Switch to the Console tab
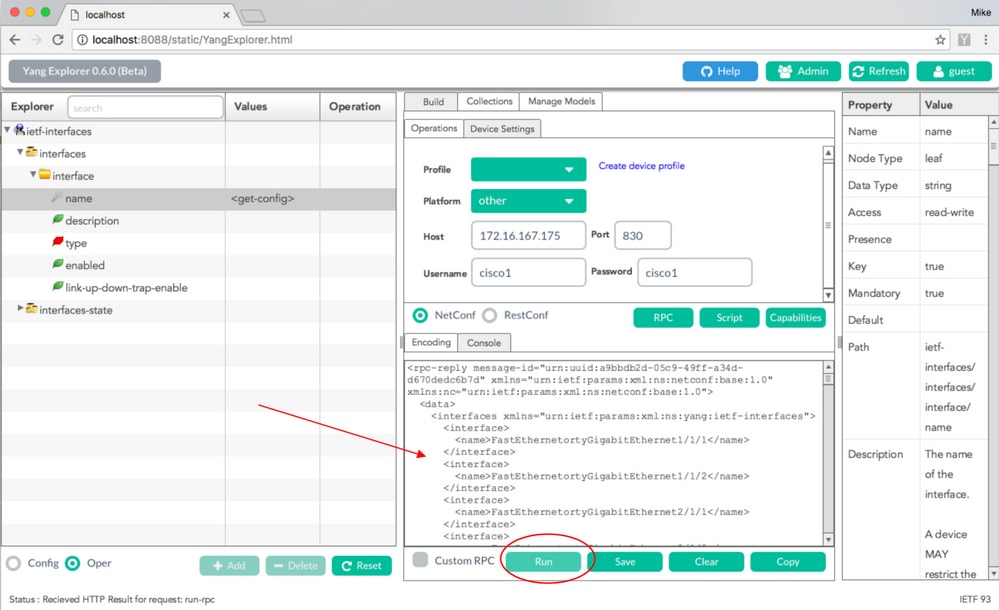This screenshot has width=999, height=610. tap(484, 343)
